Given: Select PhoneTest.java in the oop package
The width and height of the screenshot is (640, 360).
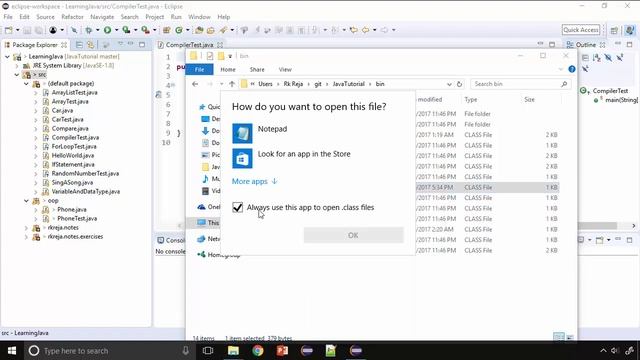Looking at the screenshot, I should 77,218.
